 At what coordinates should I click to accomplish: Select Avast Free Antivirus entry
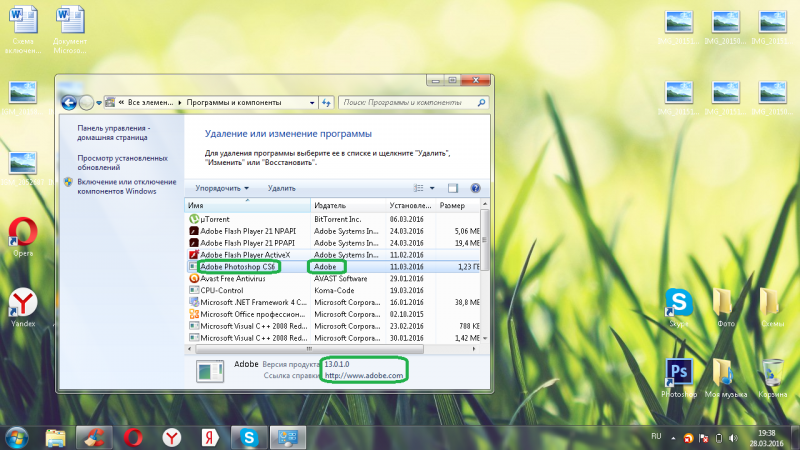[x=332, y=279]
